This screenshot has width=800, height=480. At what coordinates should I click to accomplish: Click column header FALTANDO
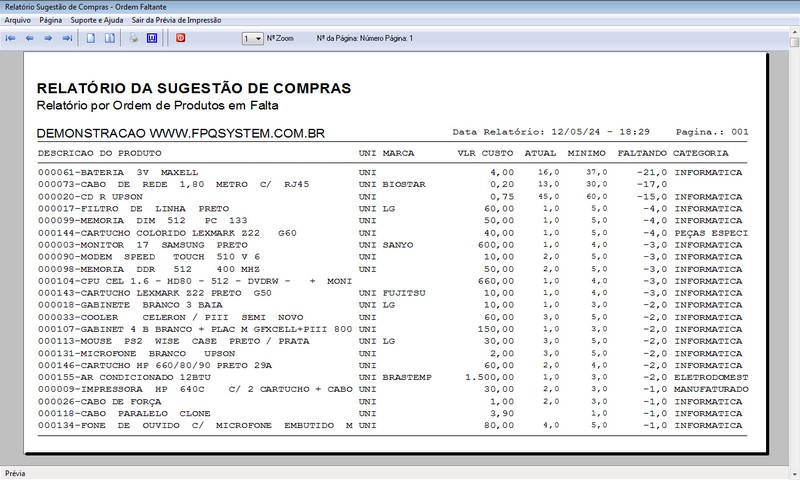click(642, 153)
